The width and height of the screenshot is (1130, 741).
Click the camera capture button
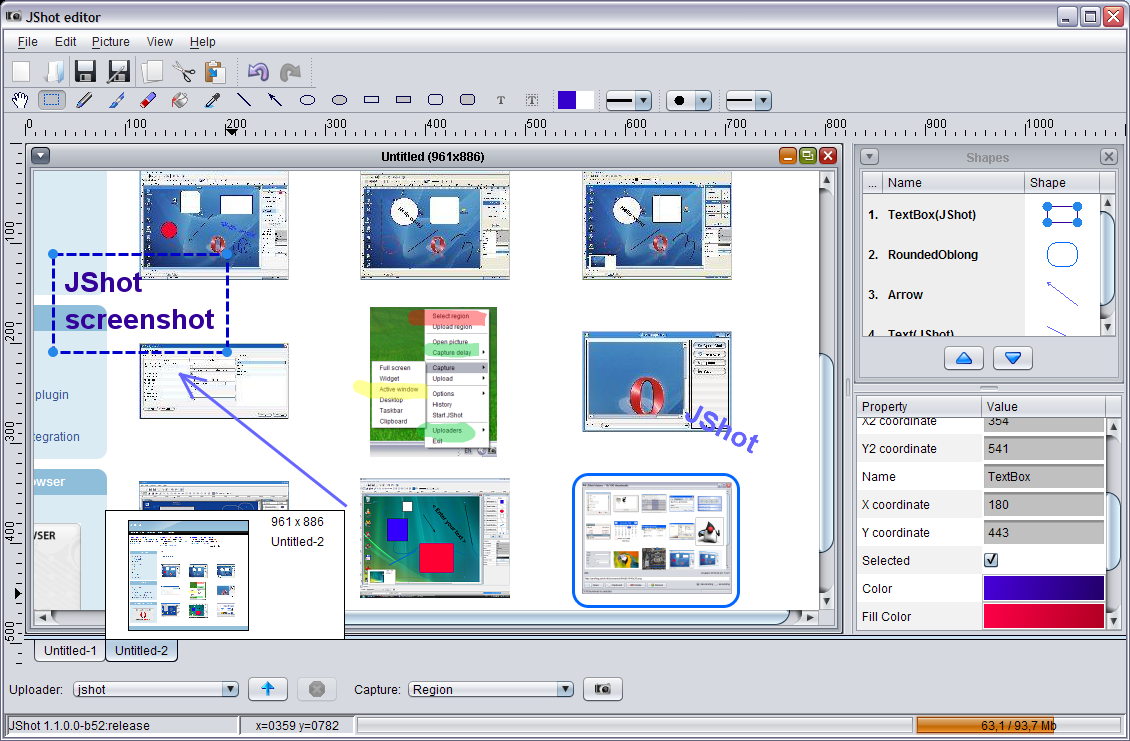603,689
